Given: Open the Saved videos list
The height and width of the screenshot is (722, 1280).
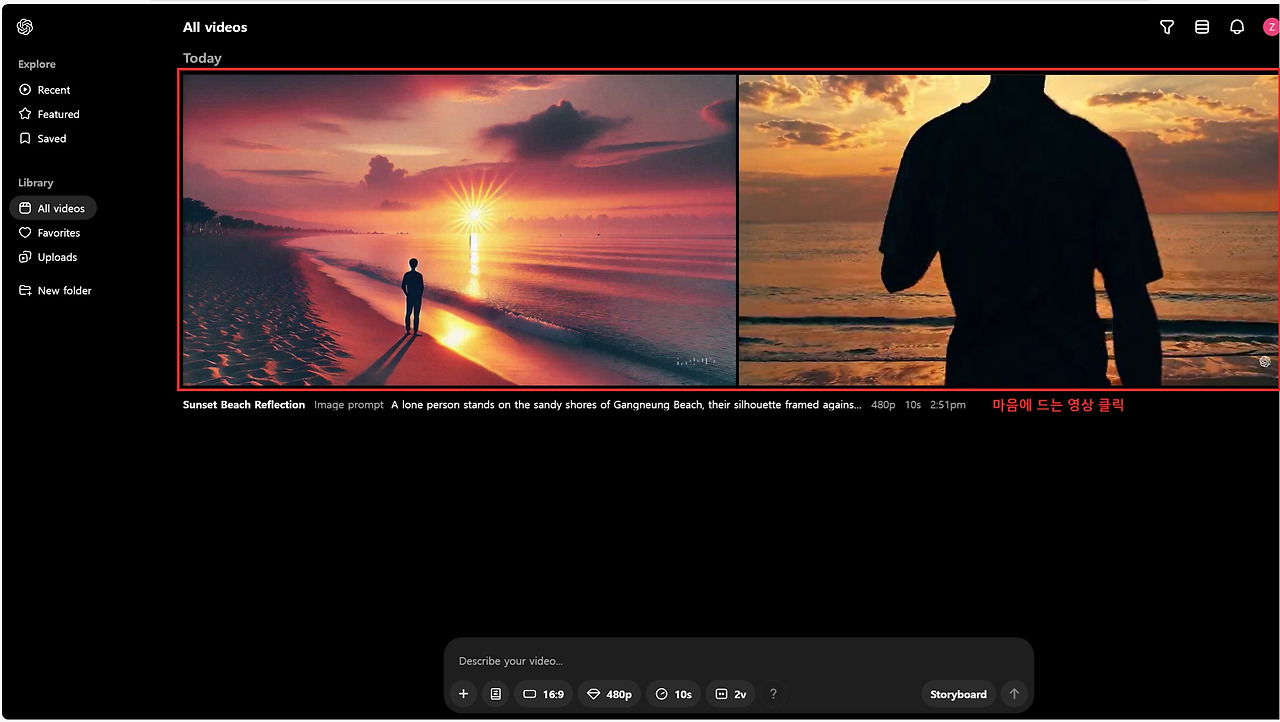Looking at the screenshot, I should [43, 139].
